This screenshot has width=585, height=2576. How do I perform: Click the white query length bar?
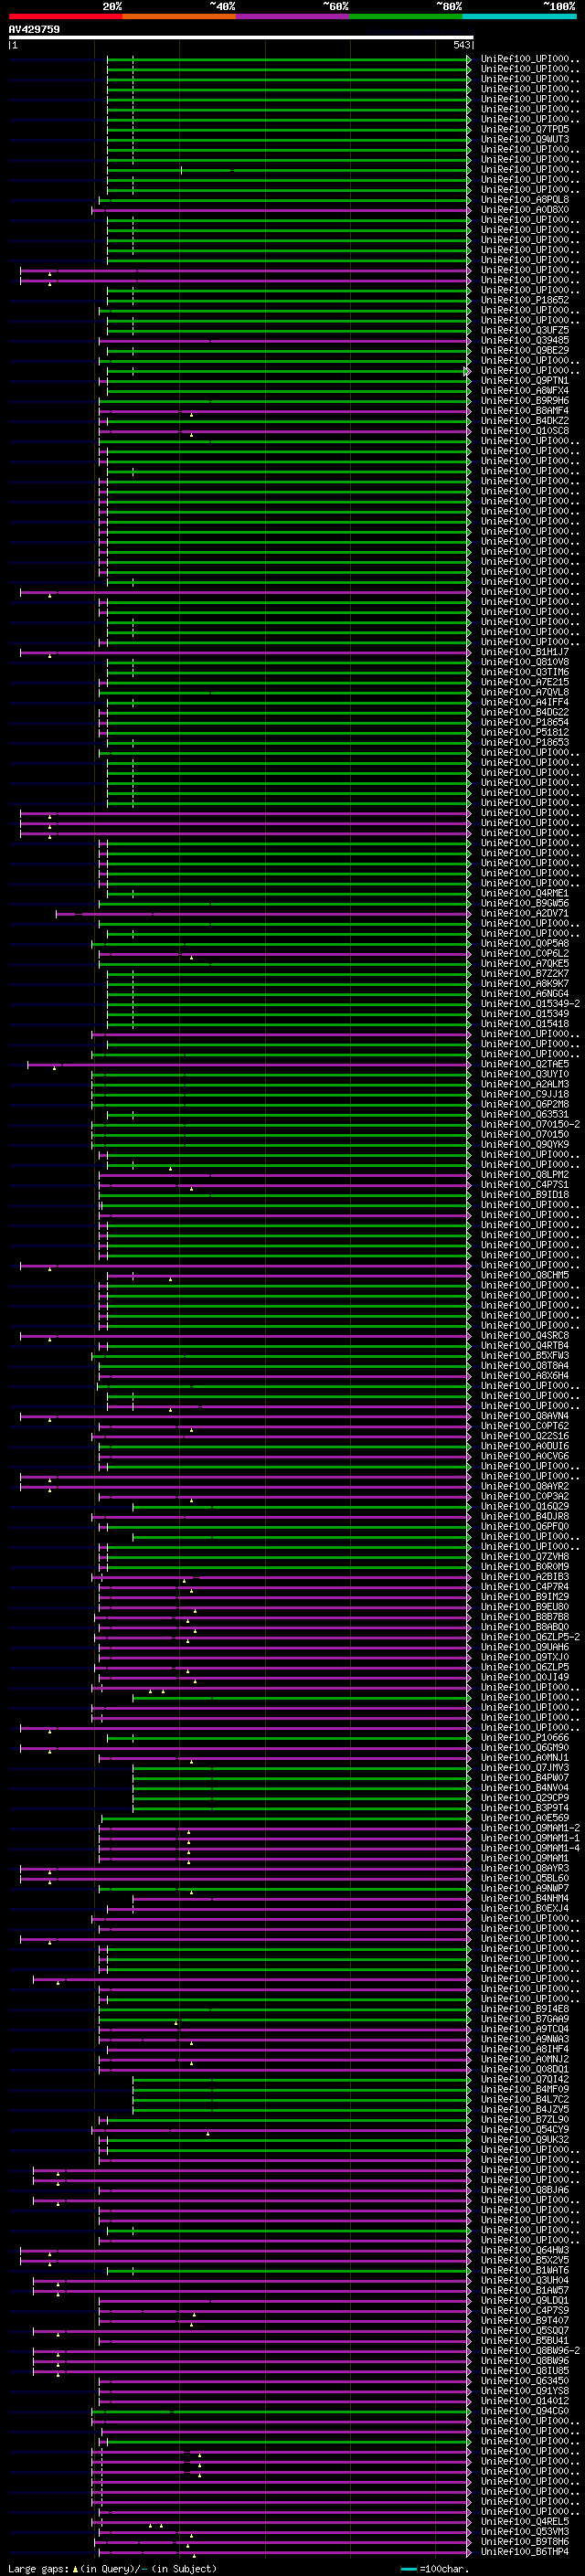pyautogui.click(x=241, y=37)
